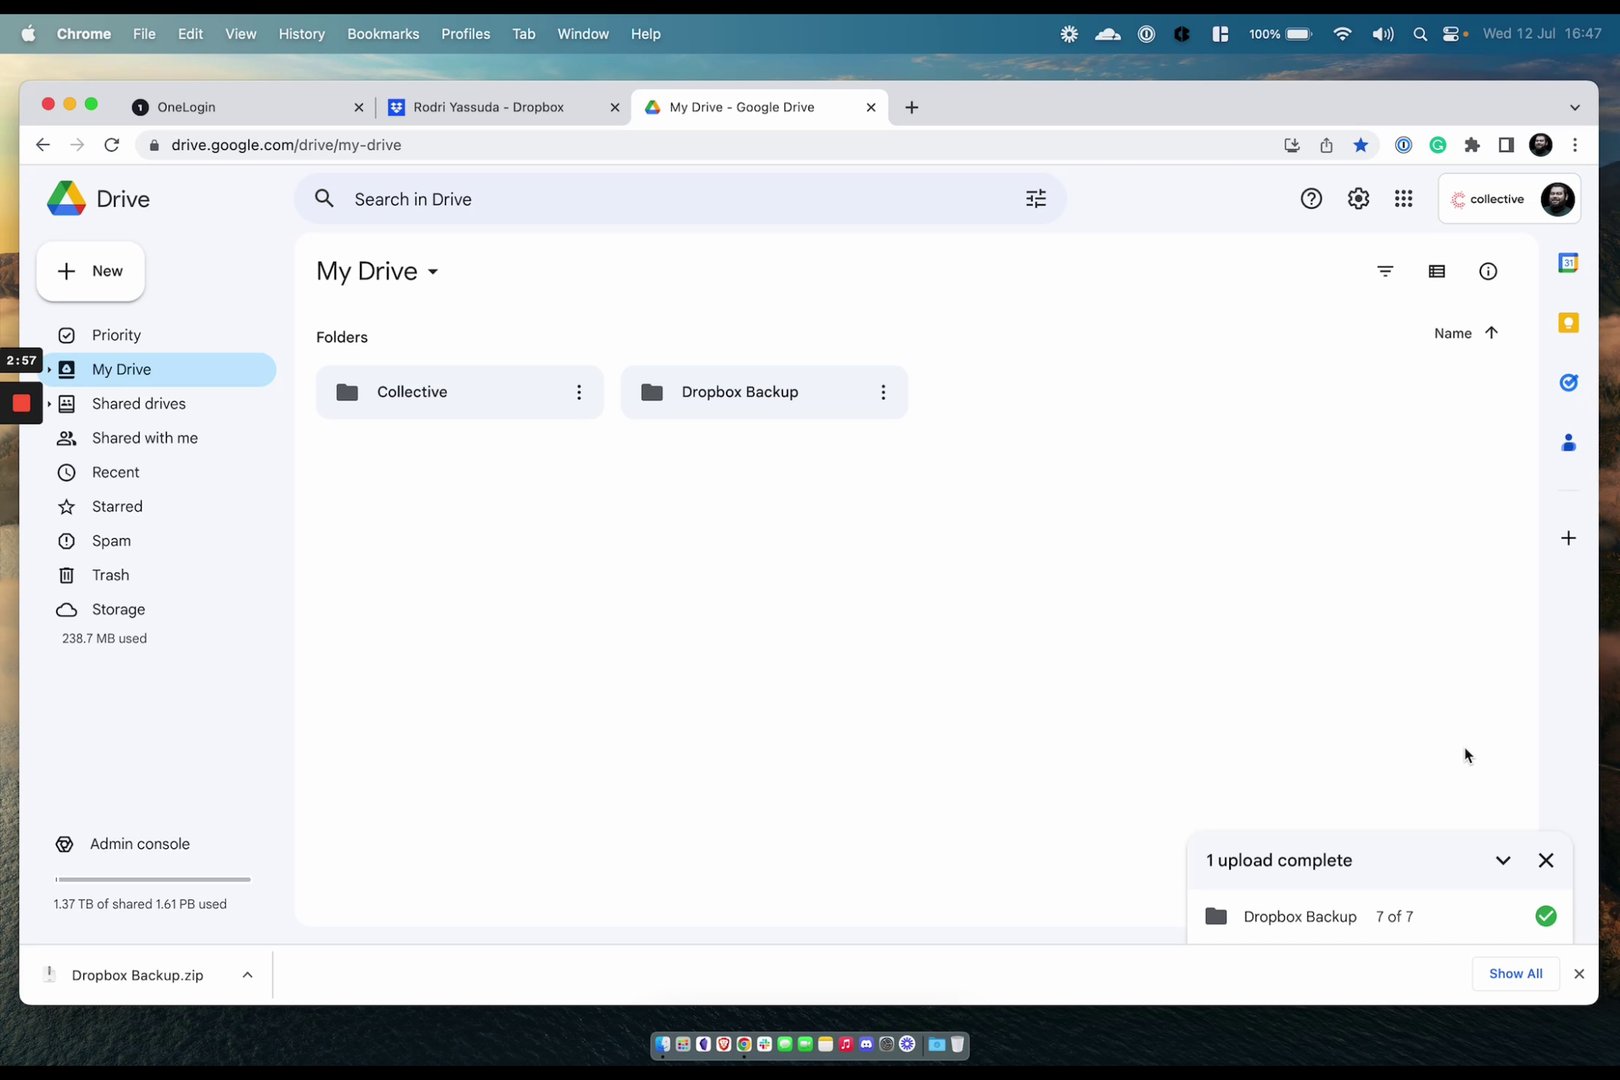
Task: Open Recent files
Action: pyautogui.click(x=158, y=472)
